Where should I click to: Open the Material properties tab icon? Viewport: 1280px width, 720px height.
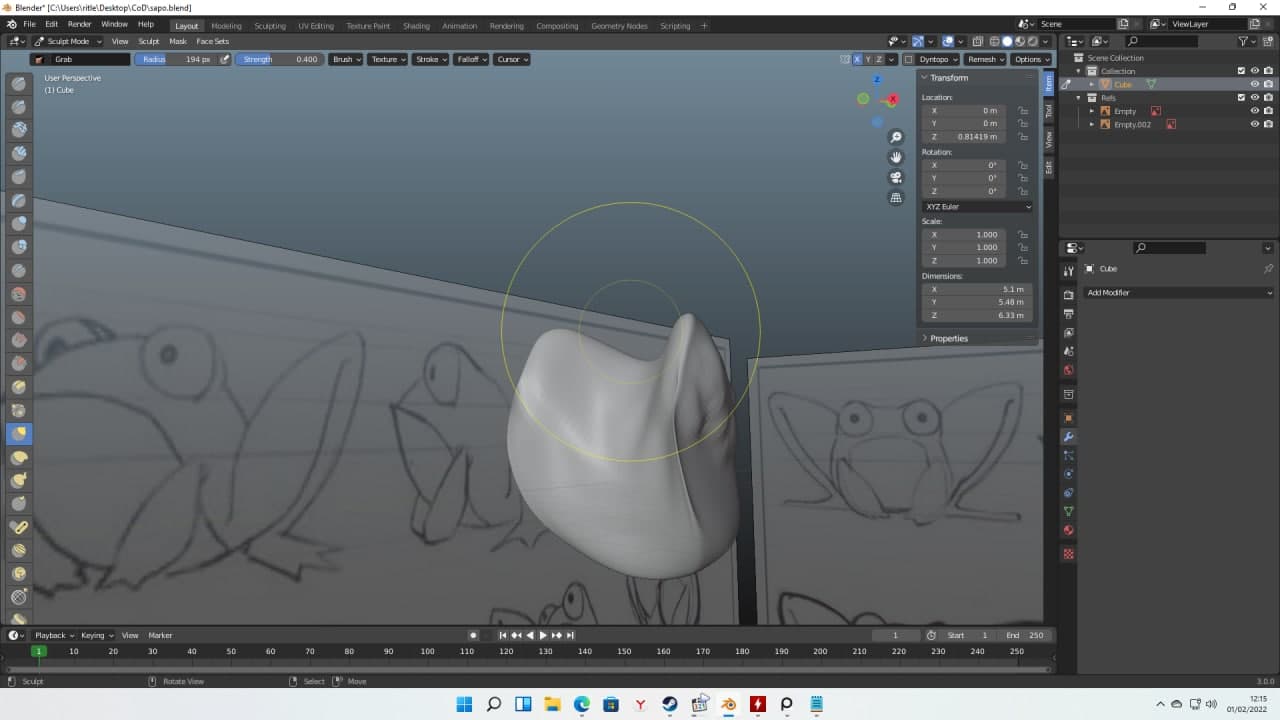point(1068,530)
